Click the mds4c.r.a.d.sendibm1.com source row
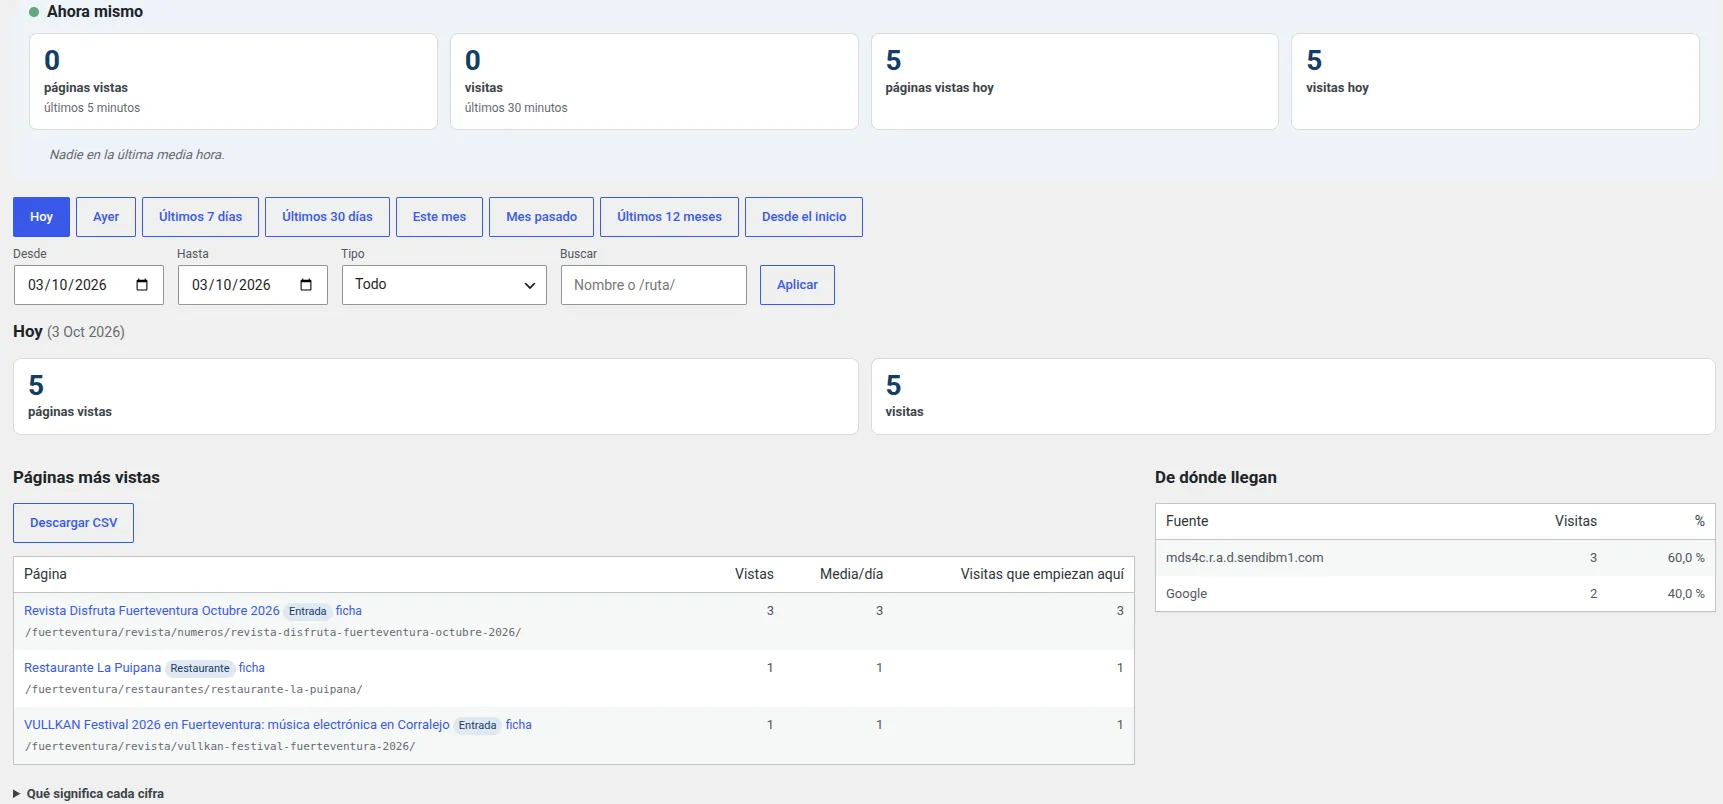This screenshot has height=804, width=1723. tap(1435, 558)
